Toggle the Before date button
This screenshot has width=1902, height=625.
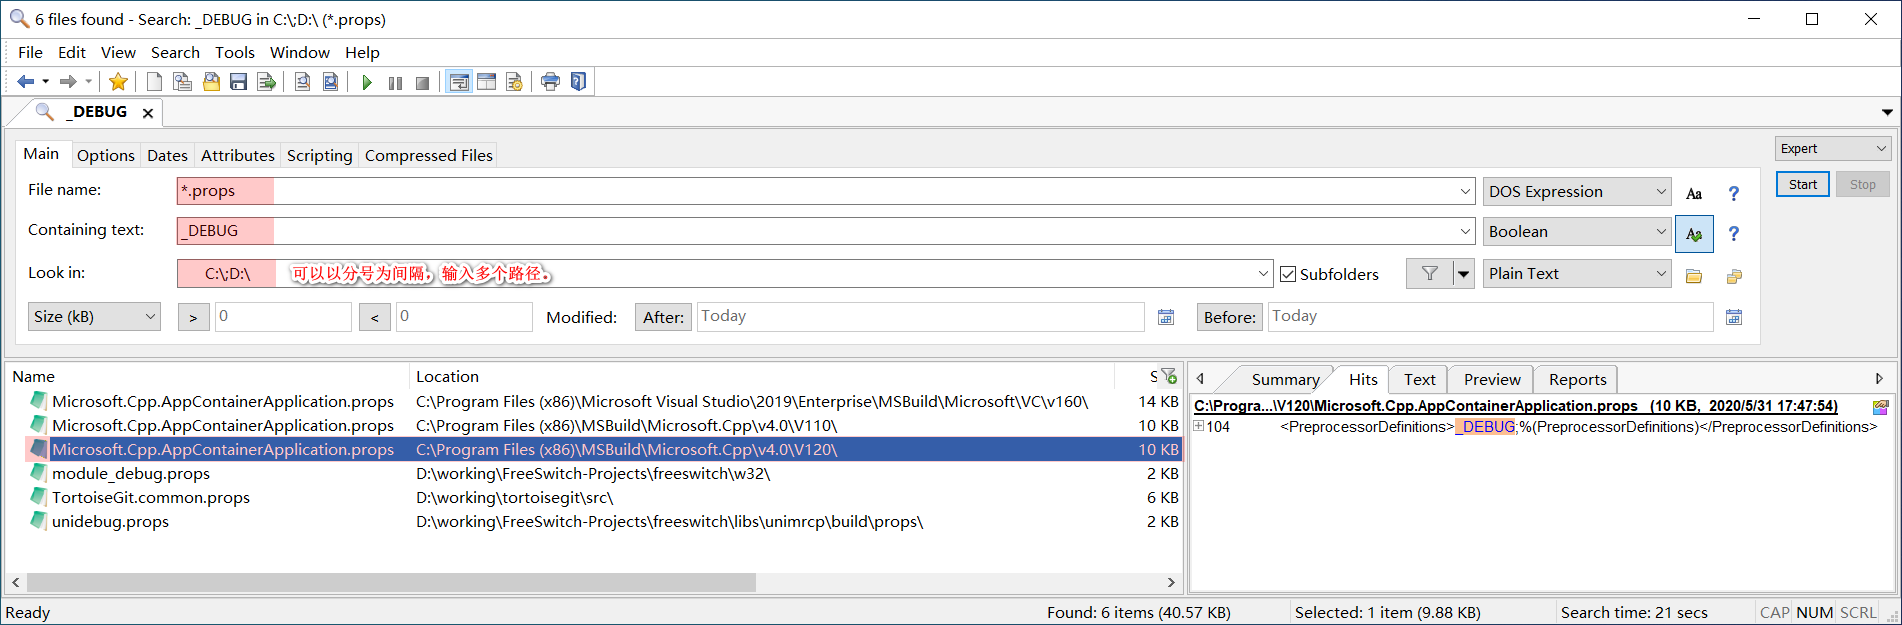click(x=1229, y=317)
